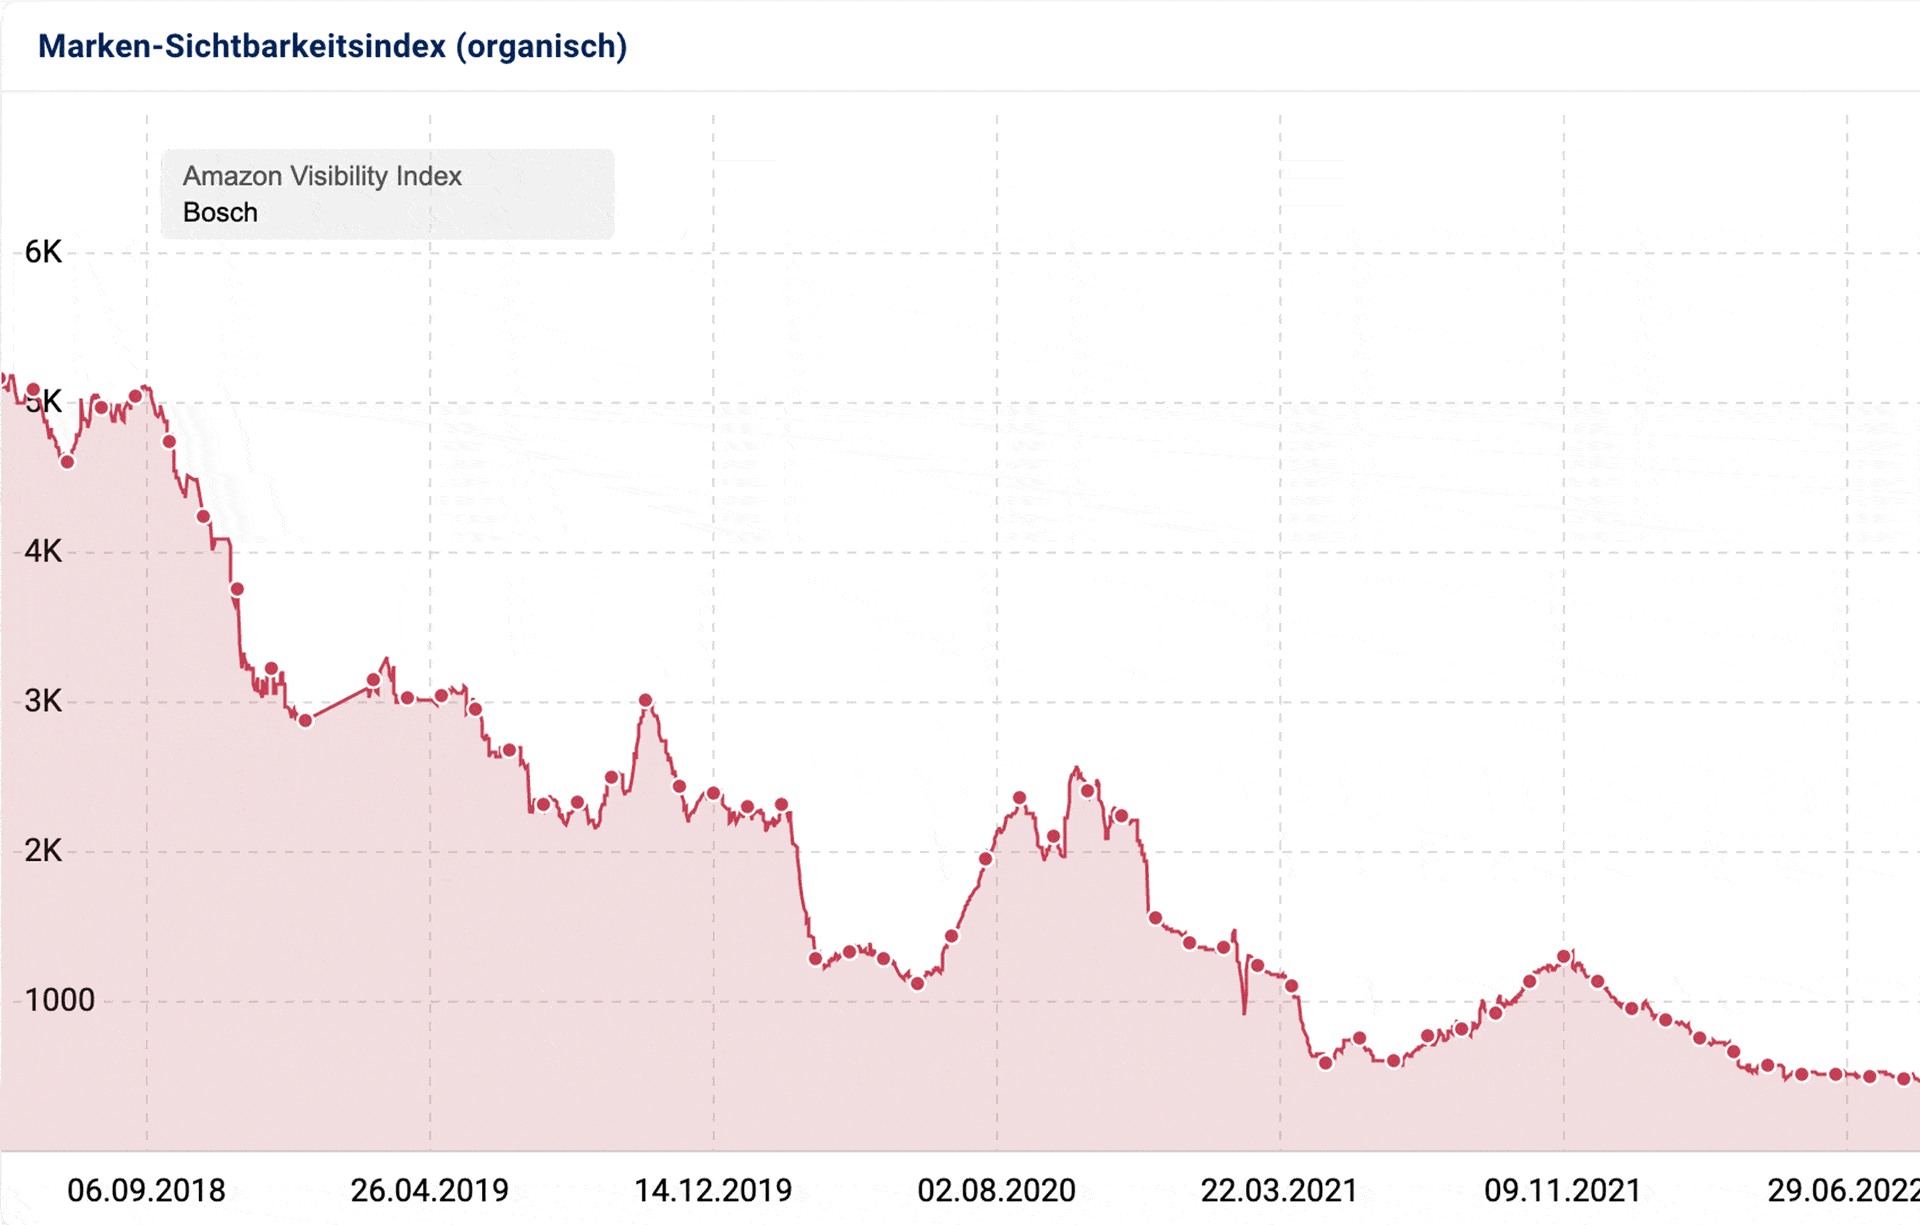Viewport: 1920px width, 1225px height.
Task: Click the 22.03.2021 date label
Action: (x=1279, y=1190)
